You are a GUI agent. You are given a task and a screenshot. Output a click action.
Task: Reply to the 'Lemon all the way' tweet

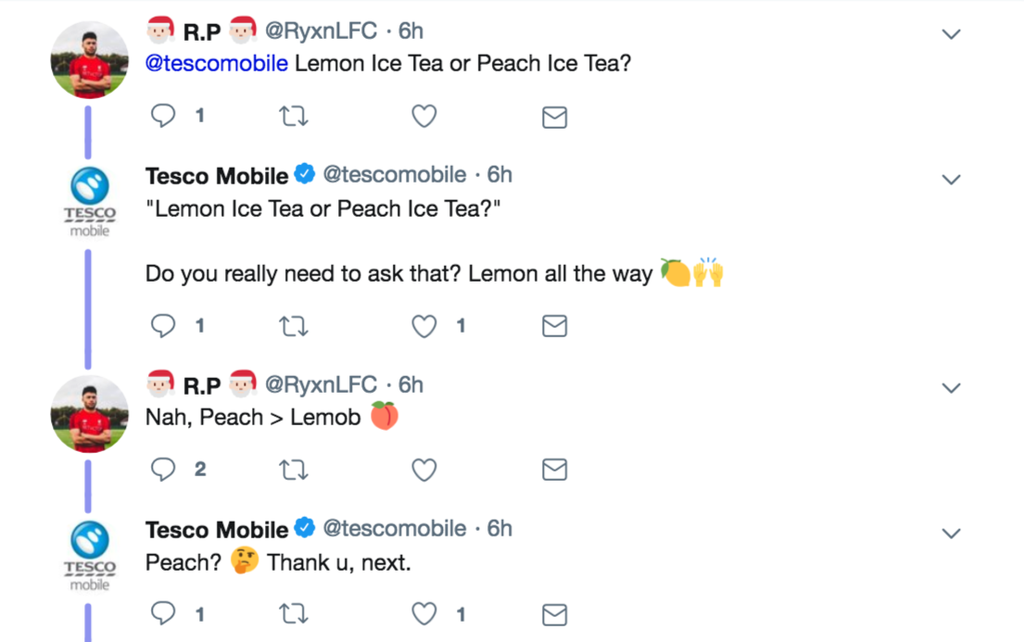163,325
